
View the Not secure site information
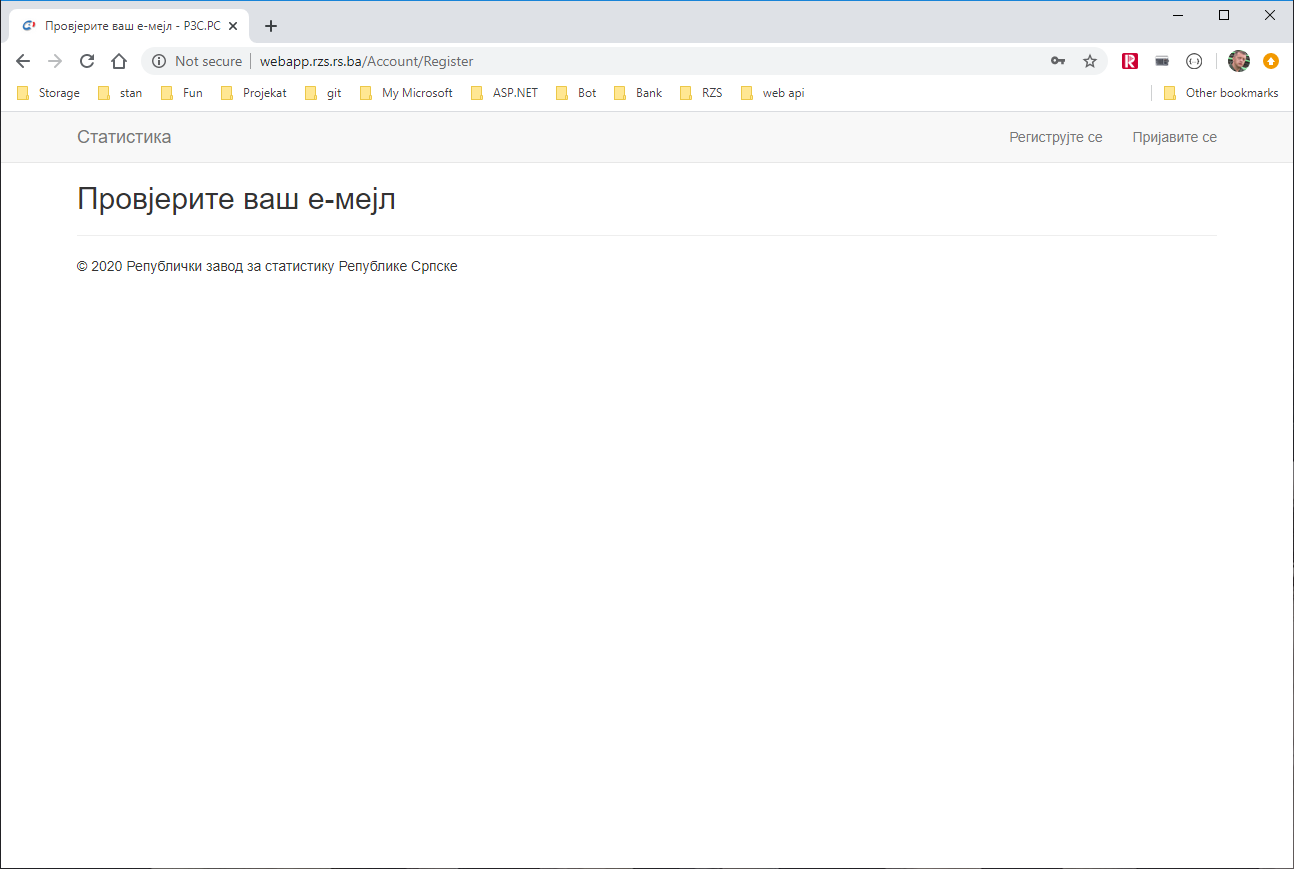[x=197, y=61]
